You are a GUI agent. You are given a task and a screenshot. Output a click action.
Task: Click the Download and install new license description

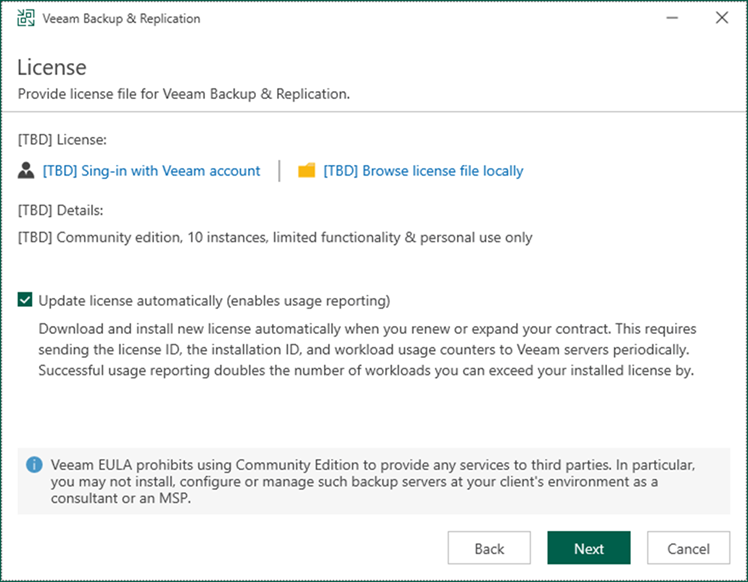(x=367, y=350)
